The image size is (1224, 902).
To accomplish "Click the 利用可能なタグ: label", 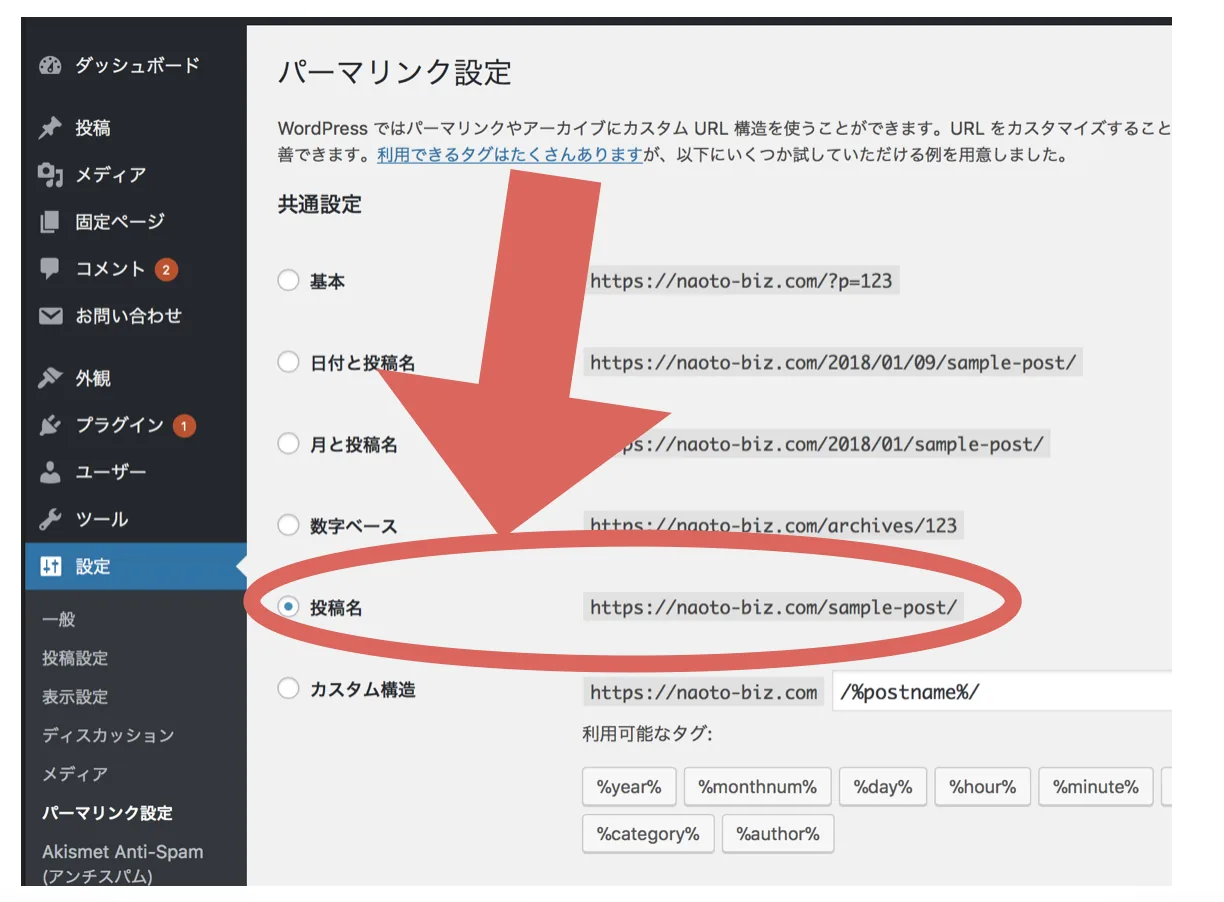I will pos(648,735).
